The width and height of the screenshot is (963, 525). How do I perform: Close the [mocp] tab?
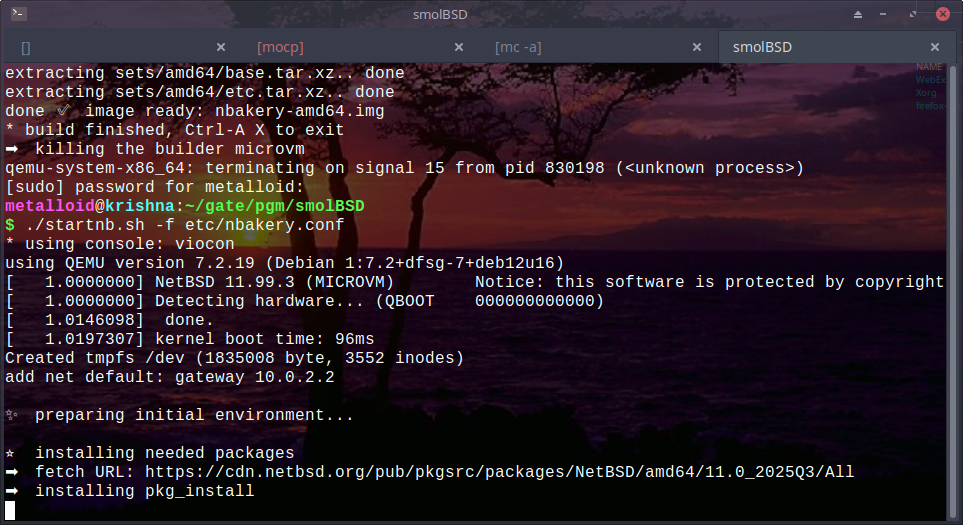pyautogui.click(x=459, y=47)
